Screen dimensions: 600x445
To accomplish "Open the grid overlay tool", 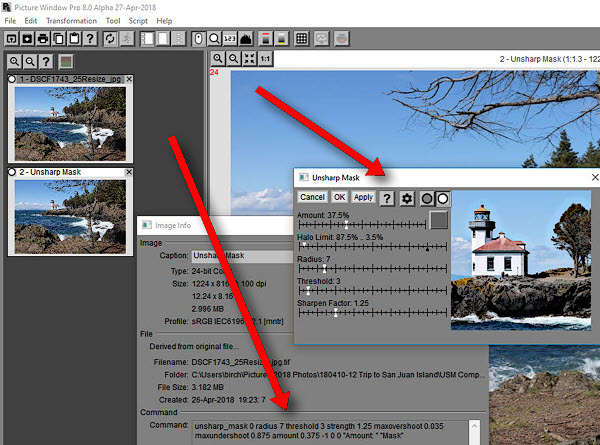I will [x=301, y=39].
